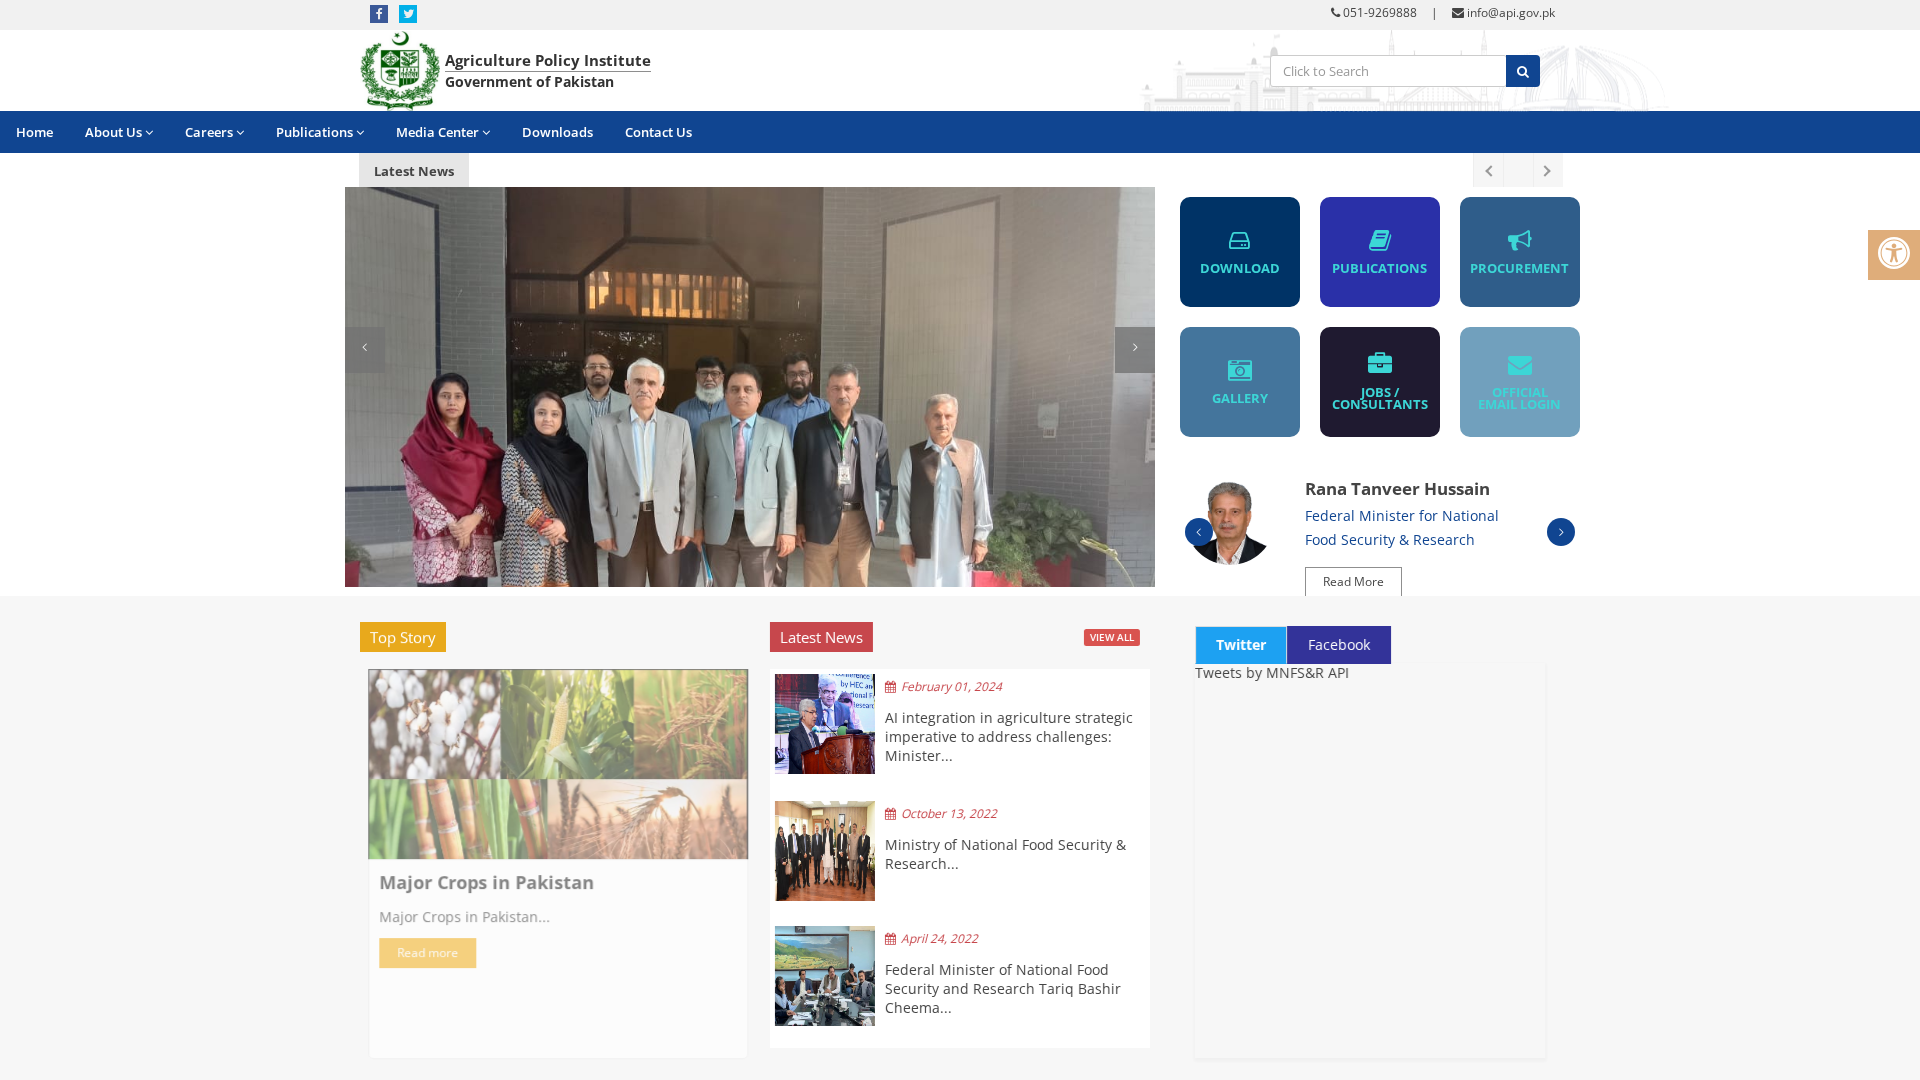
Task: Open the Official Email Login tile
Action: pyautogui.click(x=1520, y=382)
